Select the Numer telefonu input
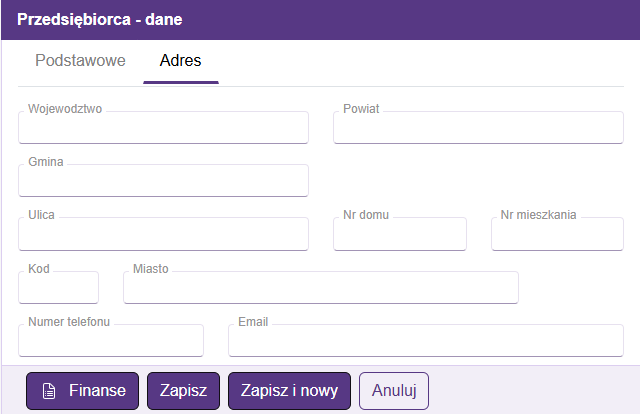The width and height of the screenshot is (640, 414). click(x=110, y=342)
